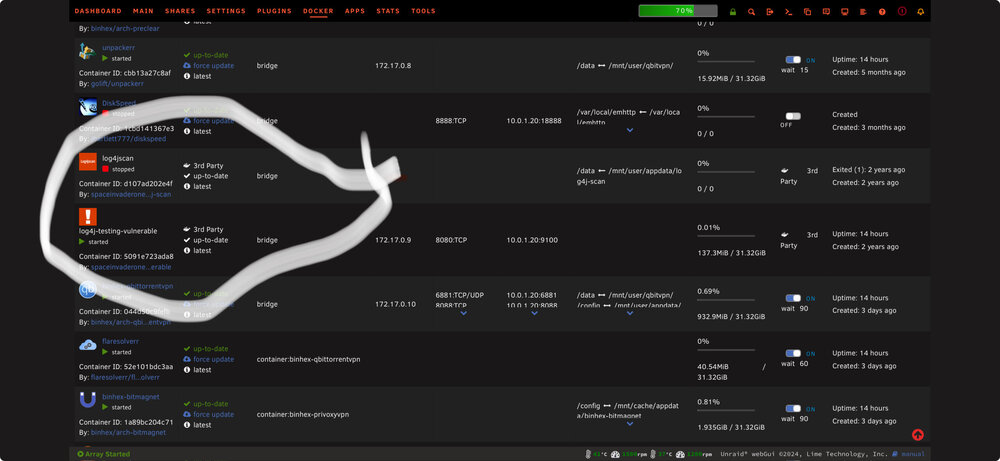Screen dimensions: 1000x461
Task: Open binhex/arch-preclear repository link
Action: click(x=125, y=29)
